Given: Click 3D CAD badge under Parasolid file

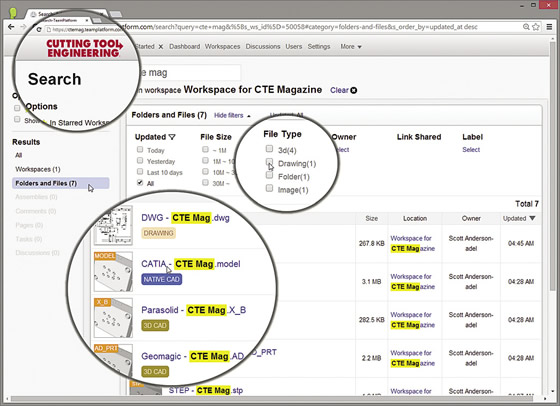Looking at the screenshot, I should tap(155, 325).
